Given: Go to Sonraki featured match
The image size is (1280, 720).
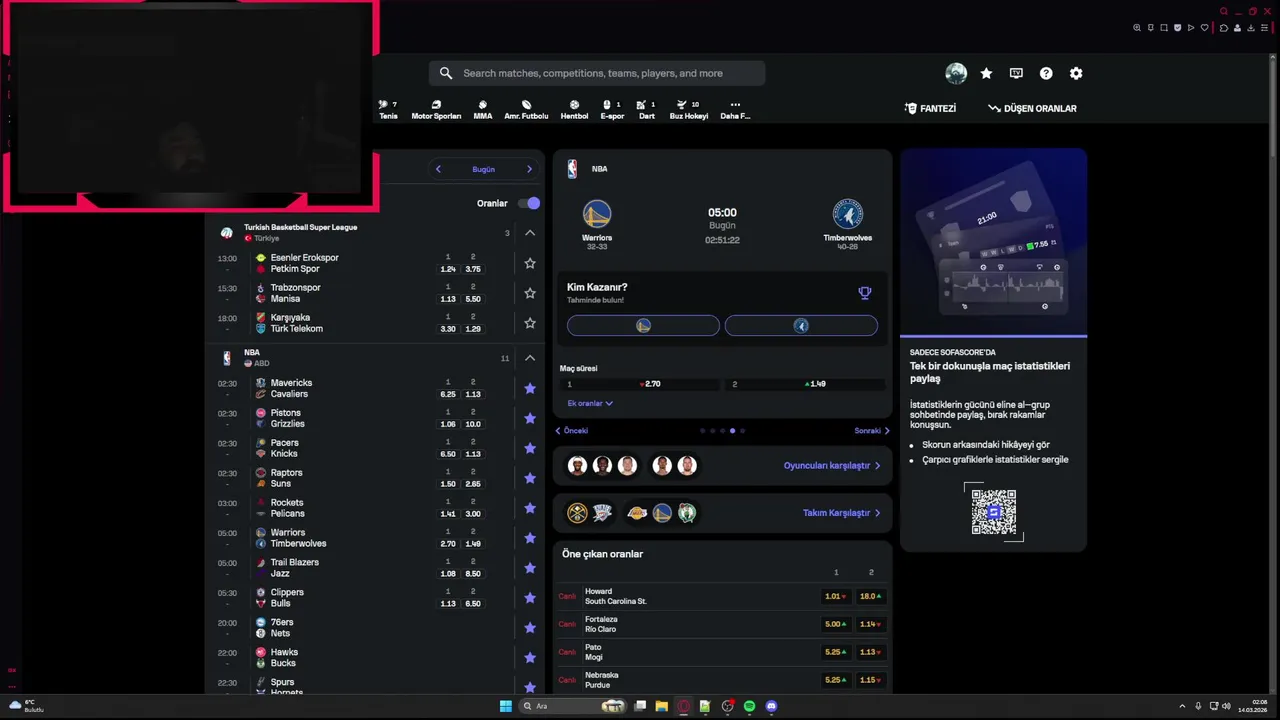Looking at the screenshot, I should [x=872, y=431].
